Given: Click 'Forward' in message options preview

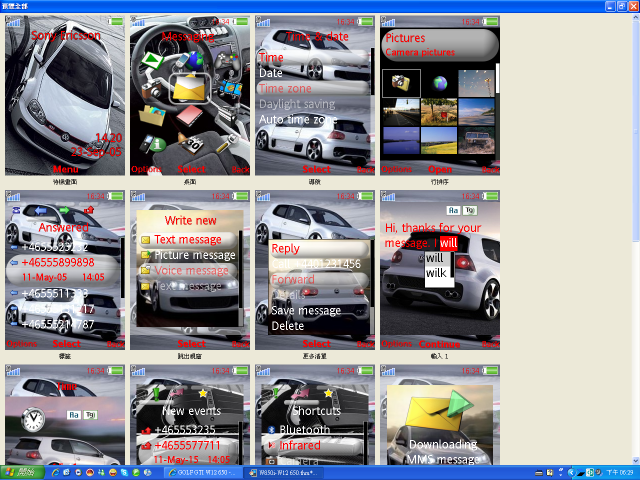Looking at the screenshot, I should click(293, 280).
